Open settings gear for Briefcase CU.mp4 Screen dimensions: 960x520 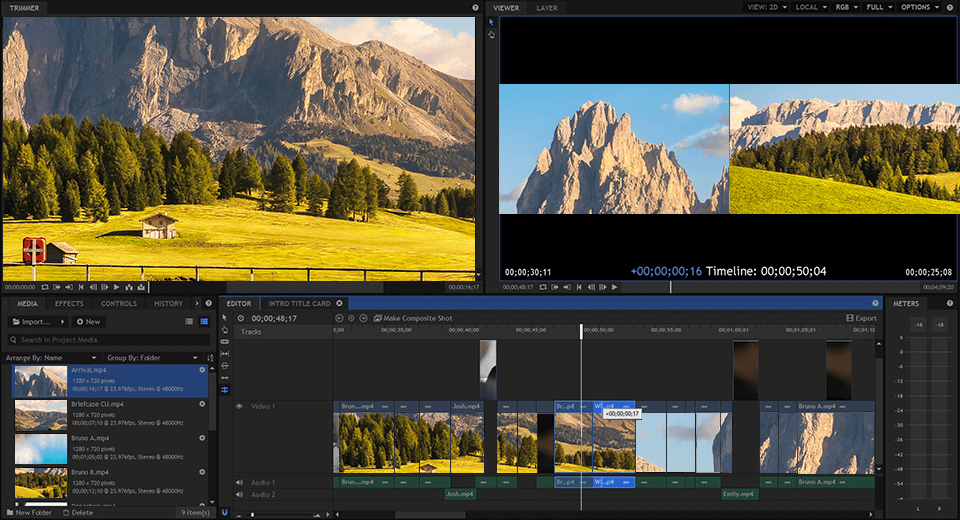(x=202, y=404)
